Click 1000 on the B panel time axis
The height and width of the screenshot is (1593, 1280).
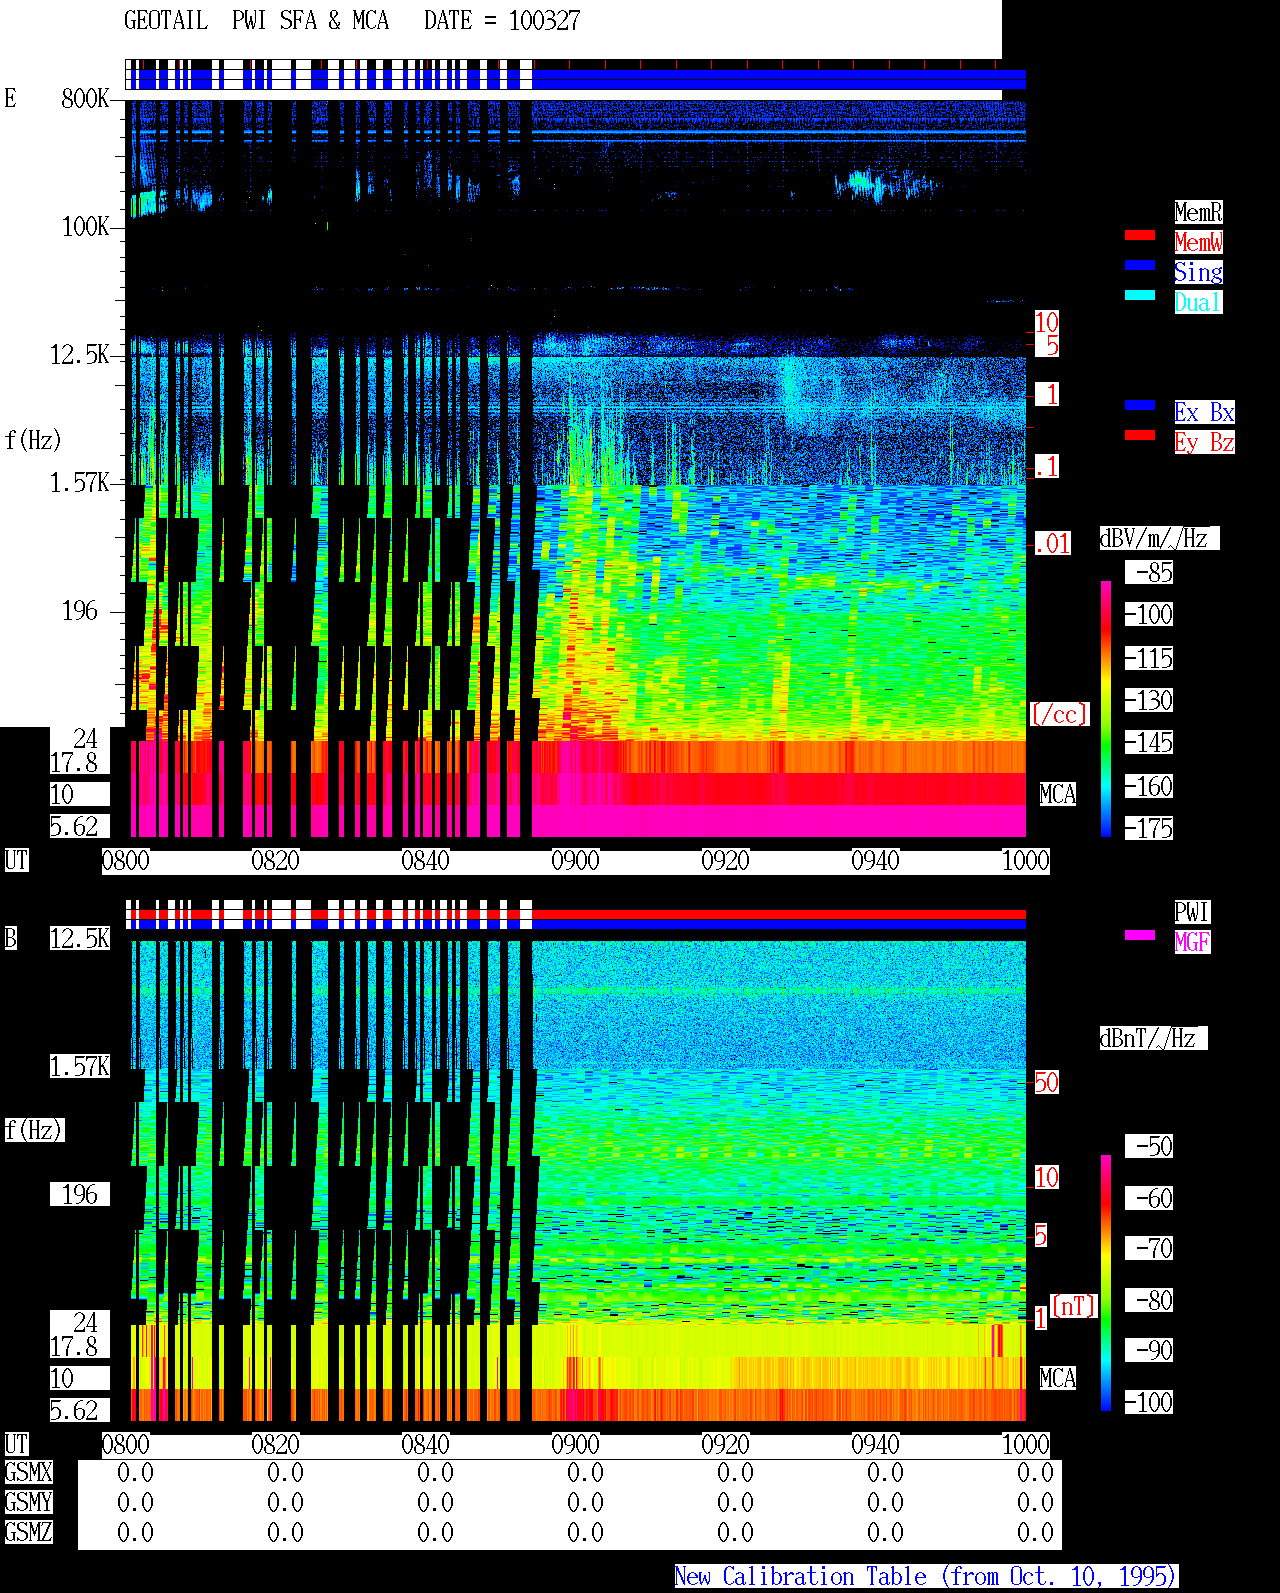pyautogui.click(x=1026, y=1444)
